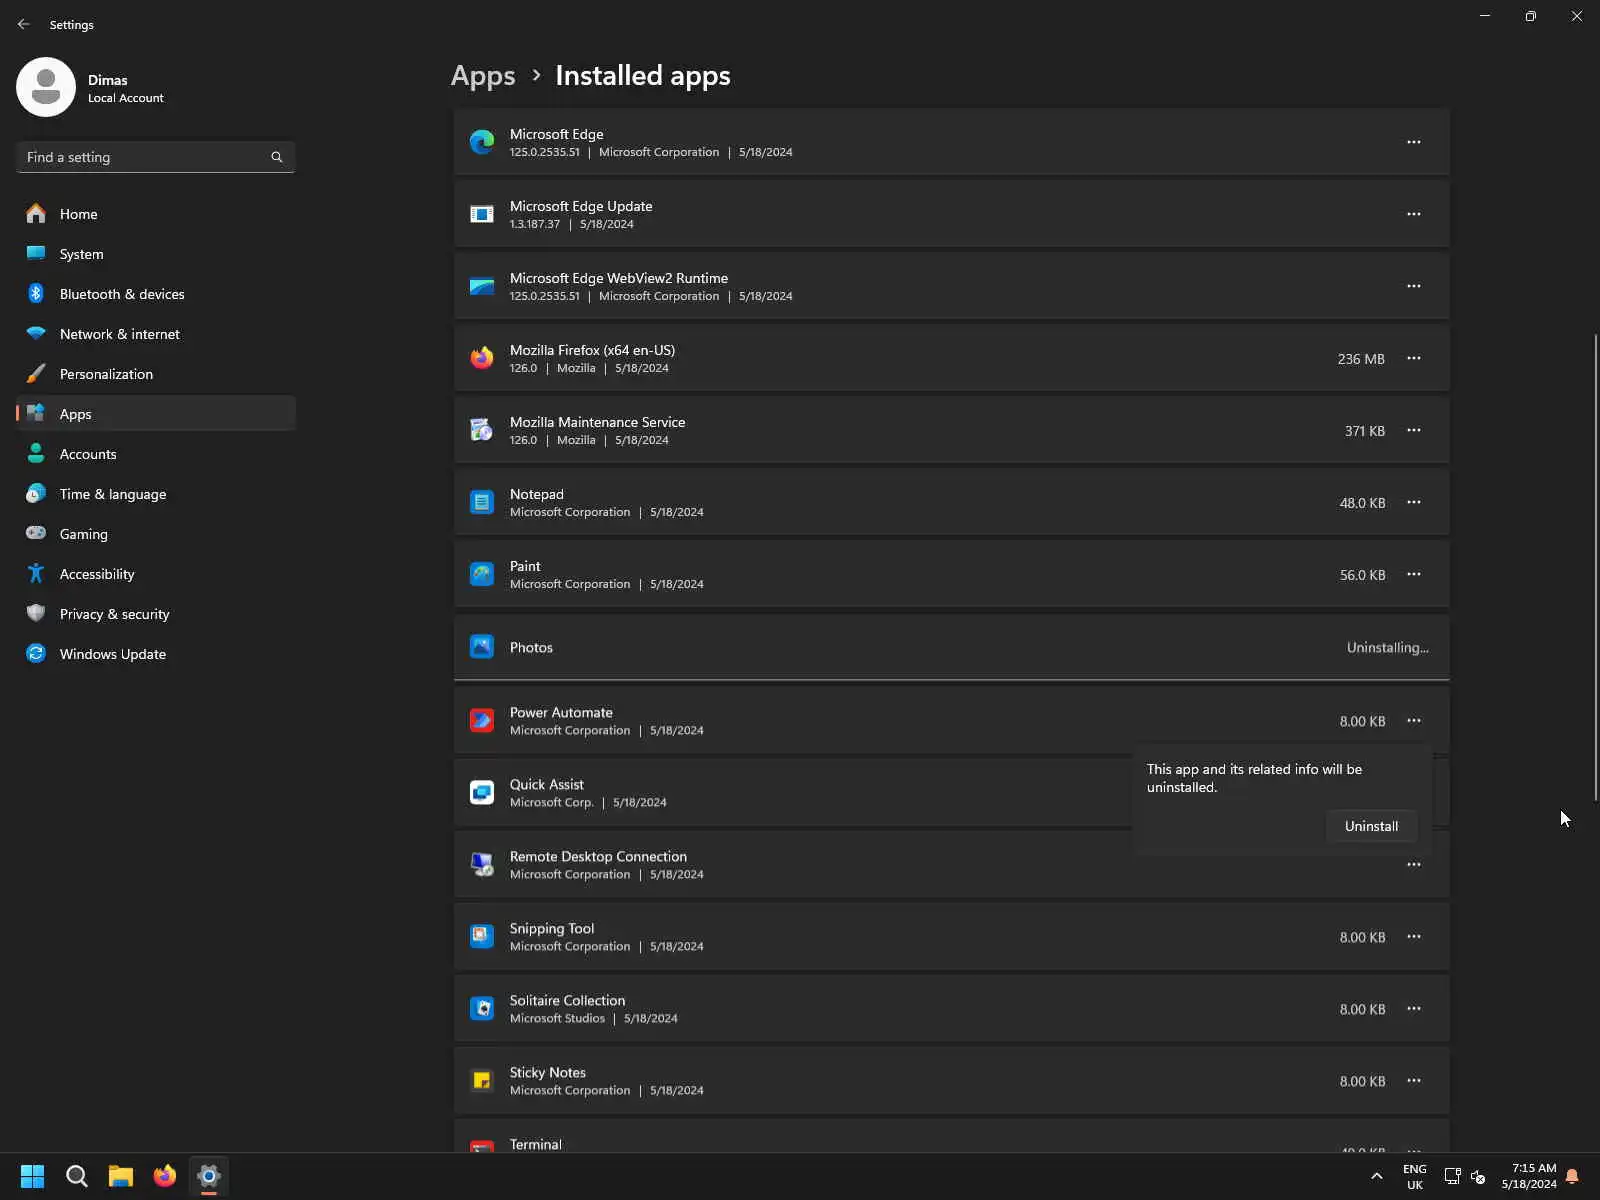Open more options for Mozilla Firefox

click(1414, 358)
